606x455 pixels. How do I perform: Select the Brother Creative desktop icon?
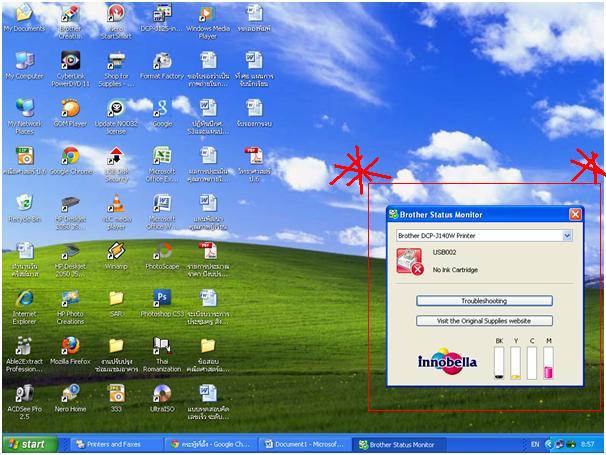(x=70, y=21)
